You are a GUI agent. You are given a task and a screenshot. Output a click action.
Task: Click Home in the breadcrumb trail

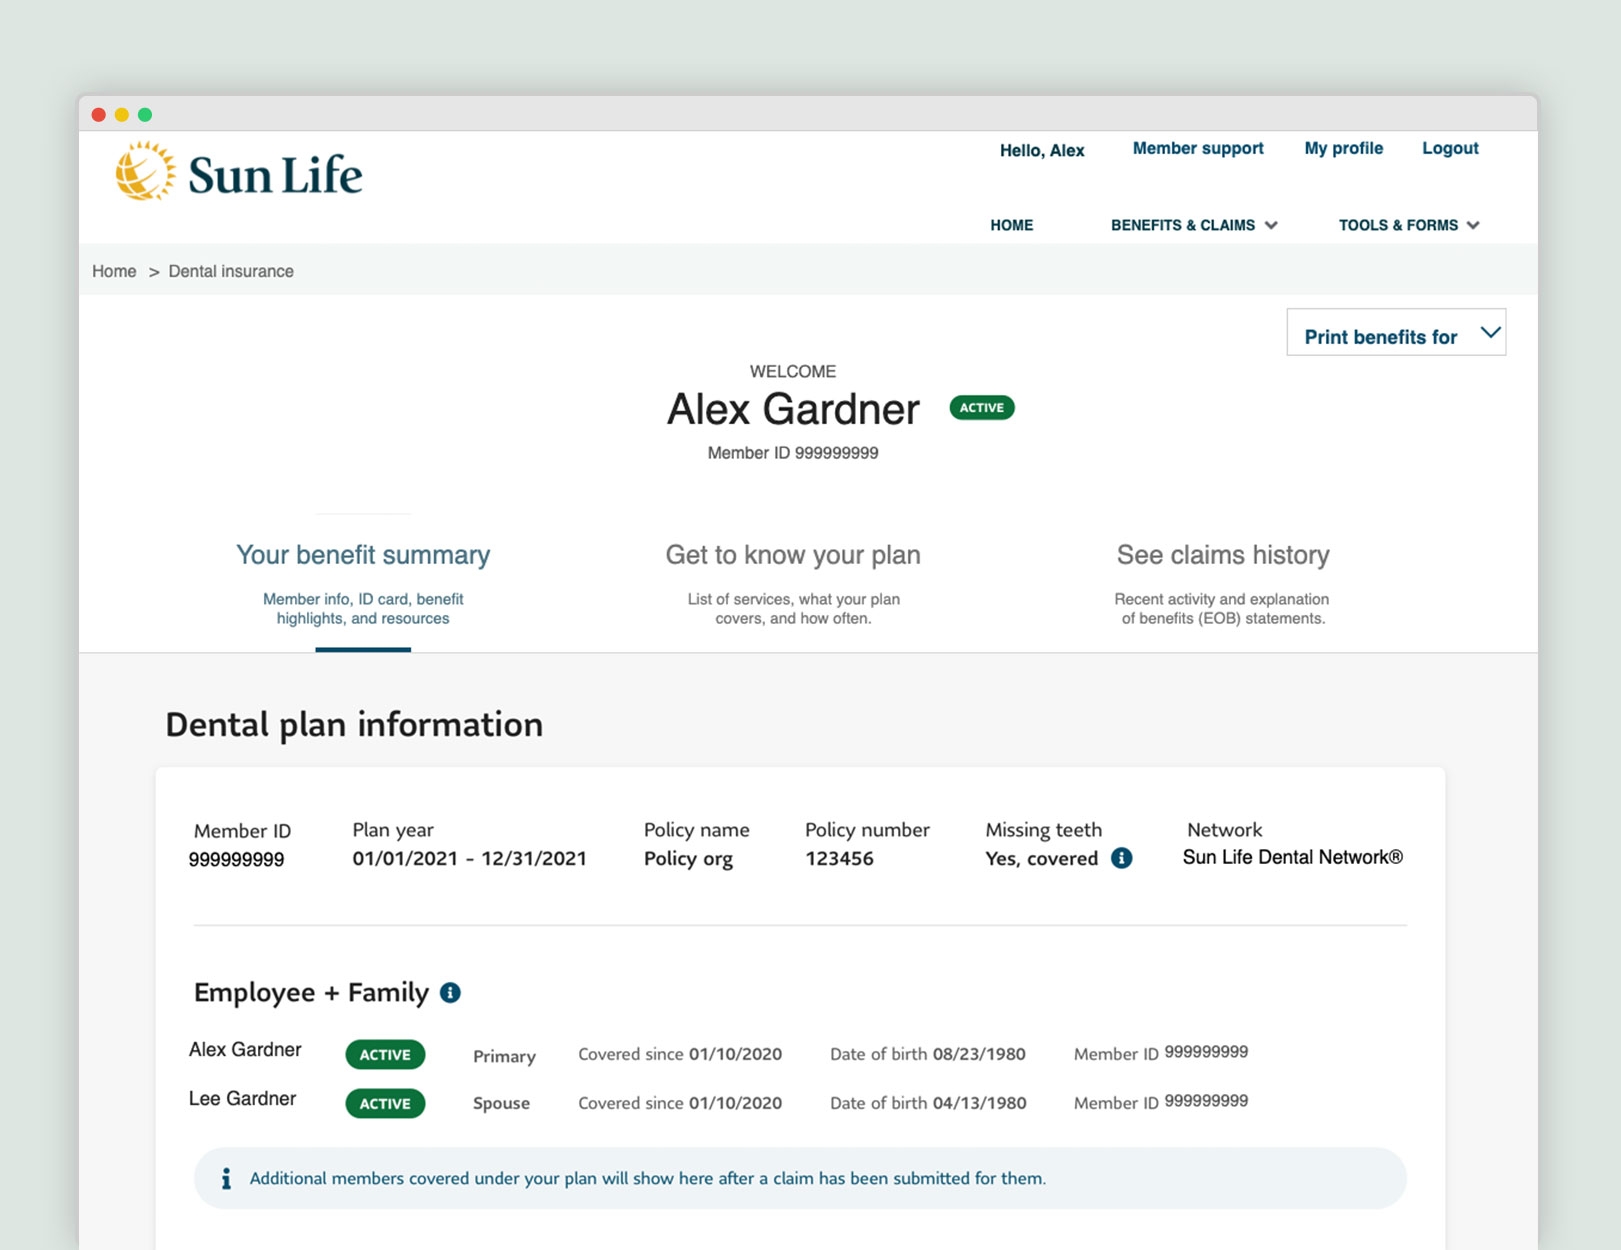click(x=114, y=271)
